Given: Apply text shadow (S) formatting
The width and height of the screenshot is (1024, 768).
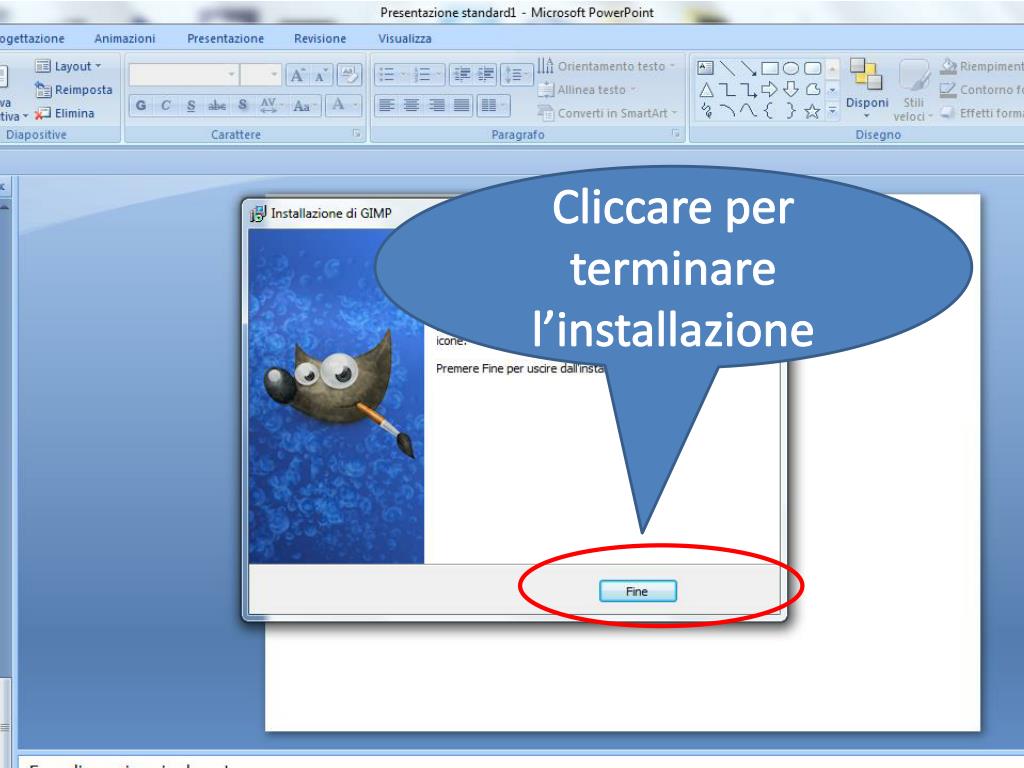Looking at the screenshot, I should tap(242, 105).
